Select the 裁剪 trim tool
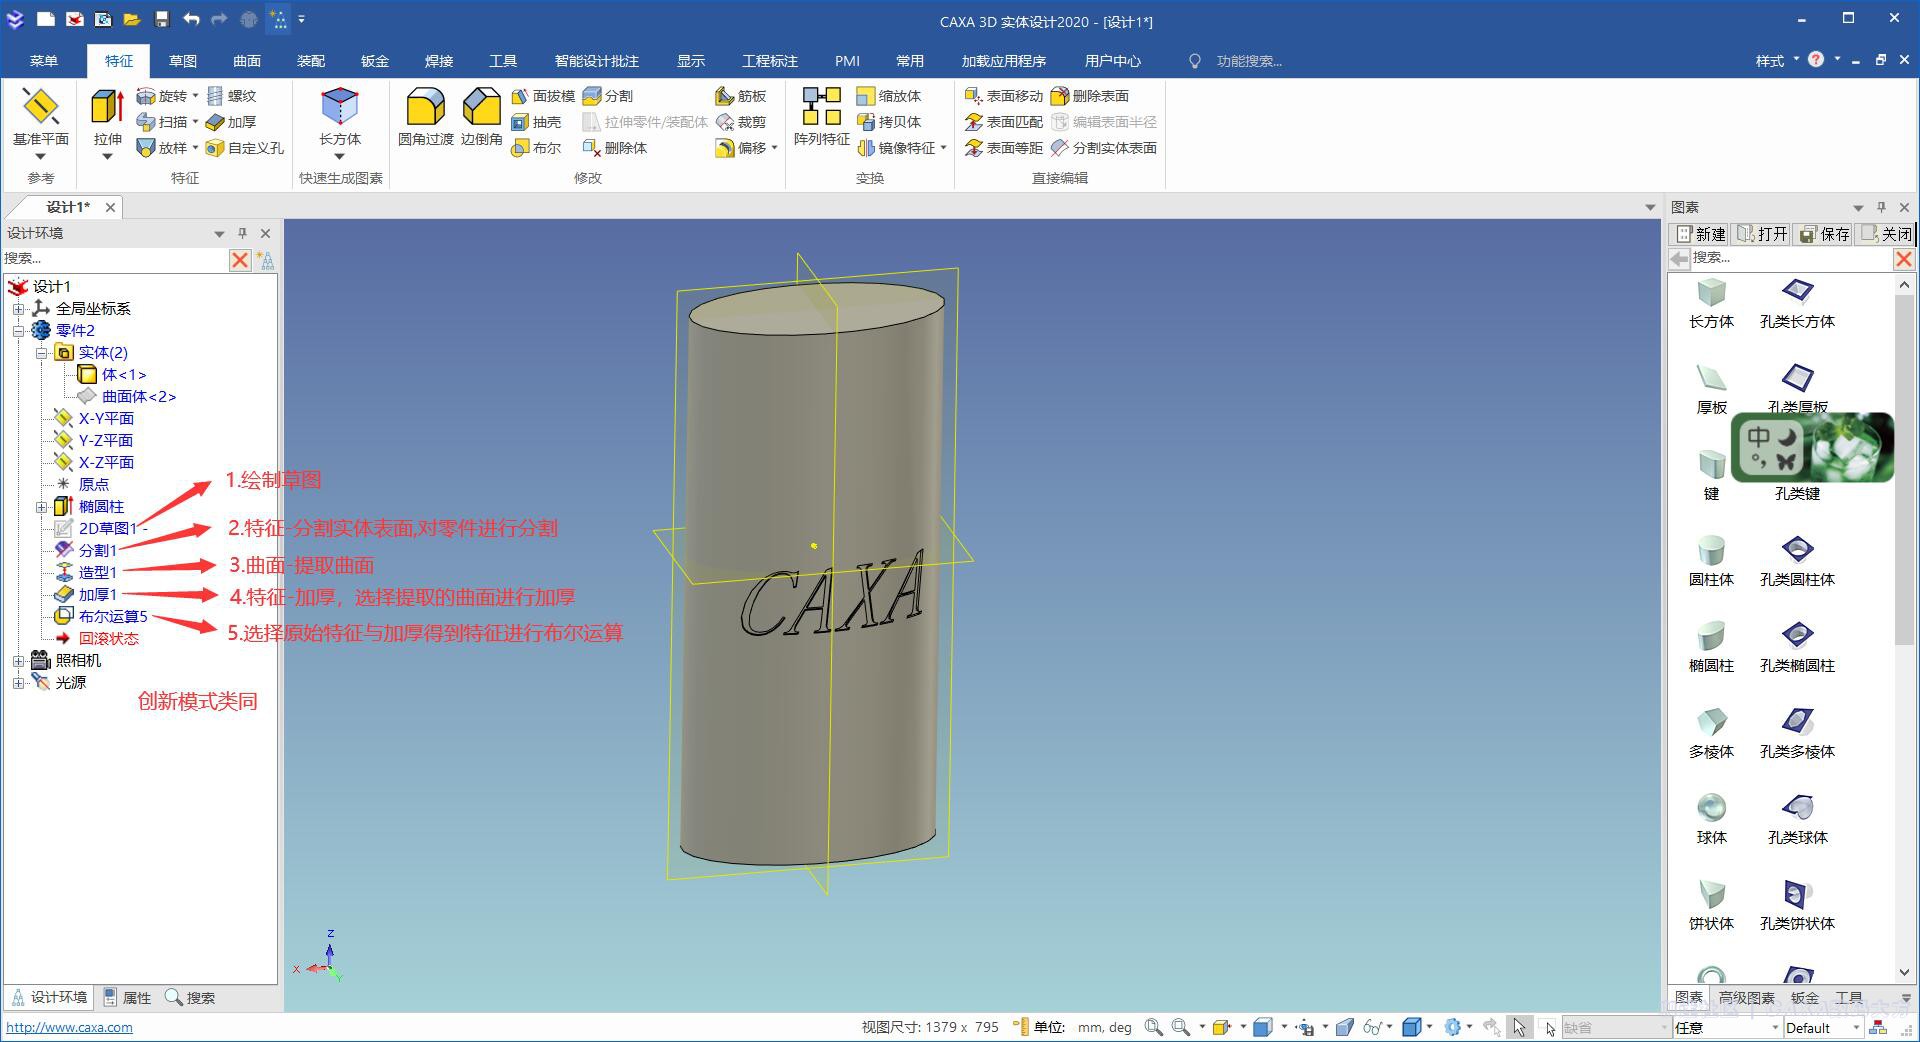 click(741, 122)
